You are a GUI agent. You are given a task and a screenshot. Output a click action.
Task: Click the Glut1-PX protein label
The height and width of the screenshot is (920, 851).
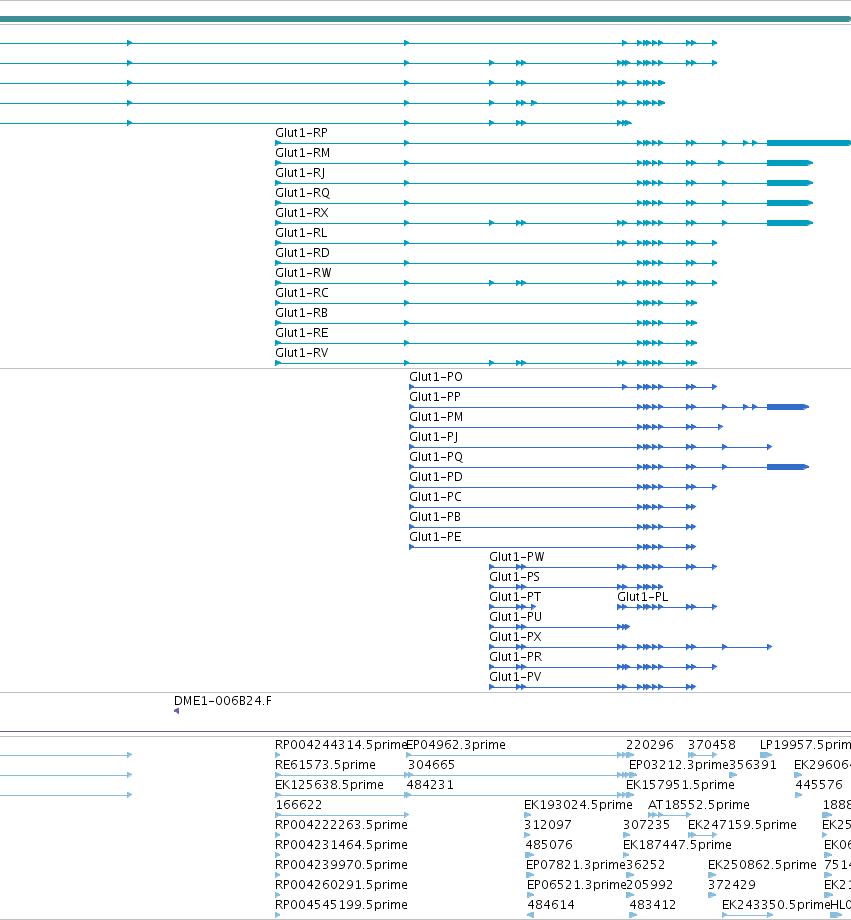point(515,636)
